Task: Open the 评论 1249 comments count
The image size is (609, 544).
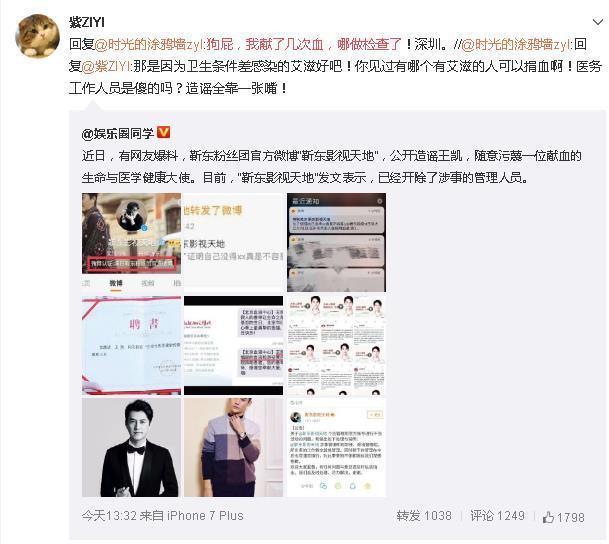Action: point(497,516)
